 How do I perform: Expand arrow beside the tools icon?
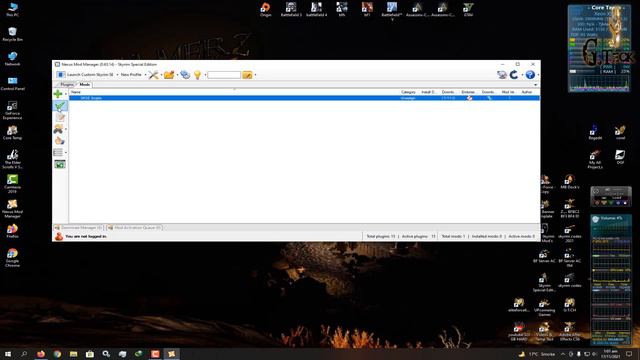(x=161, y=75)
